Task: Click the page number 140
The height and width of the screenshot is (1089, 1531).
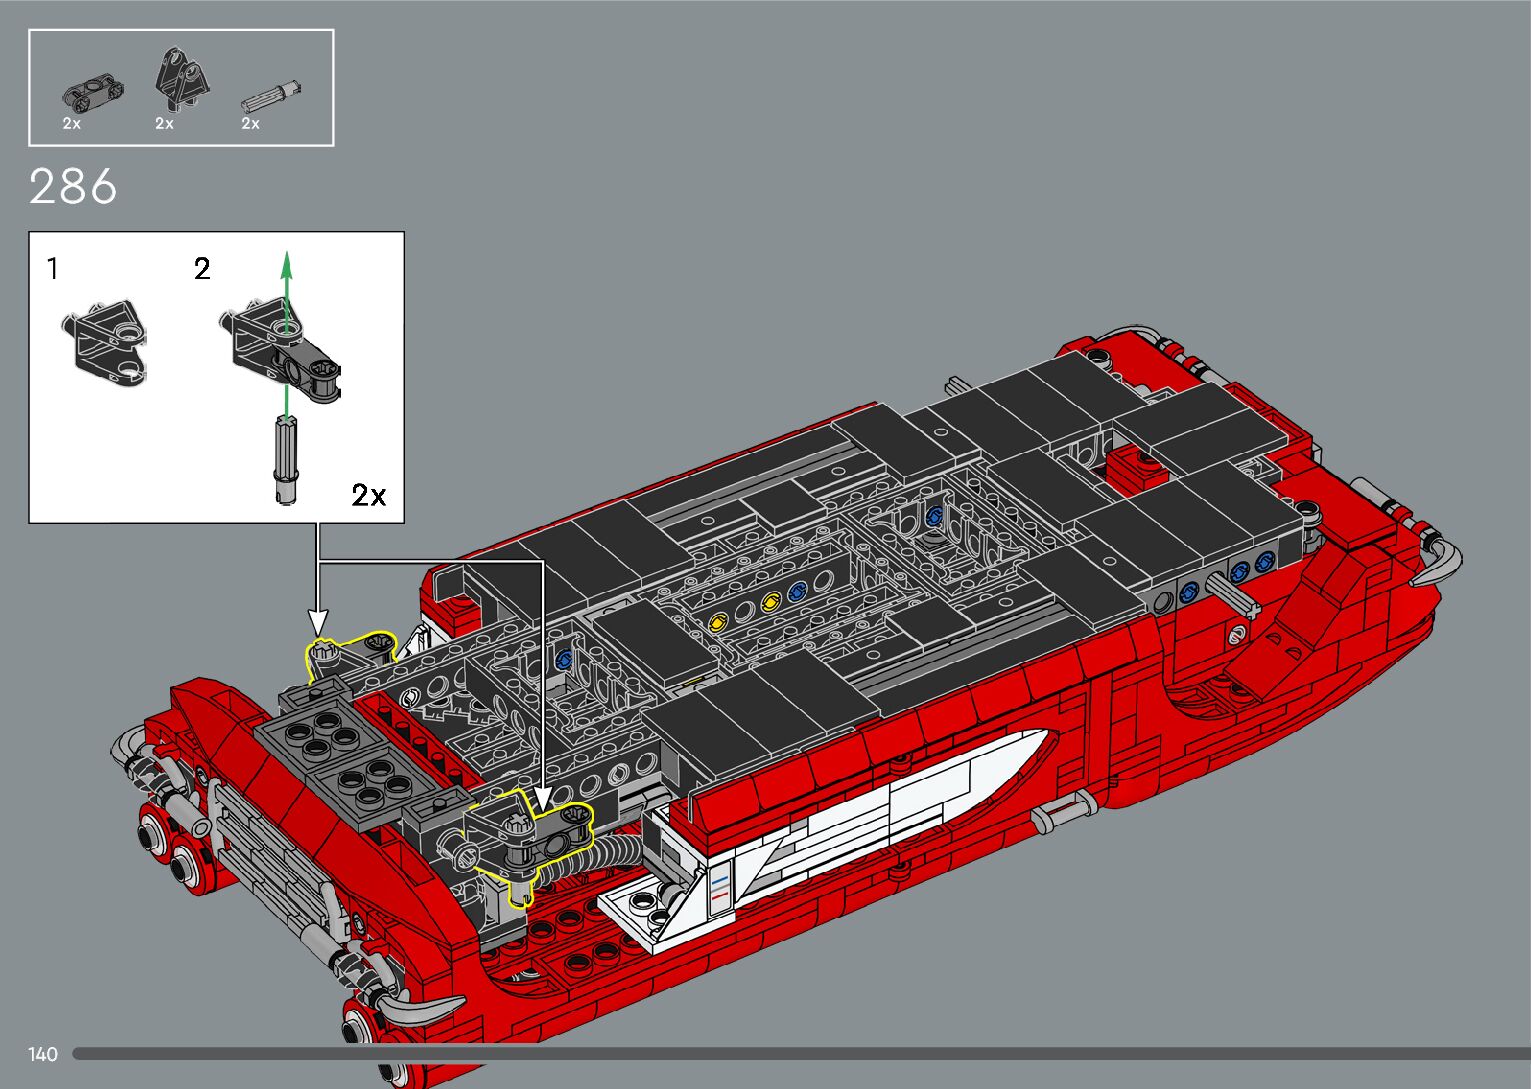Action: click(x=43, y=1054)
